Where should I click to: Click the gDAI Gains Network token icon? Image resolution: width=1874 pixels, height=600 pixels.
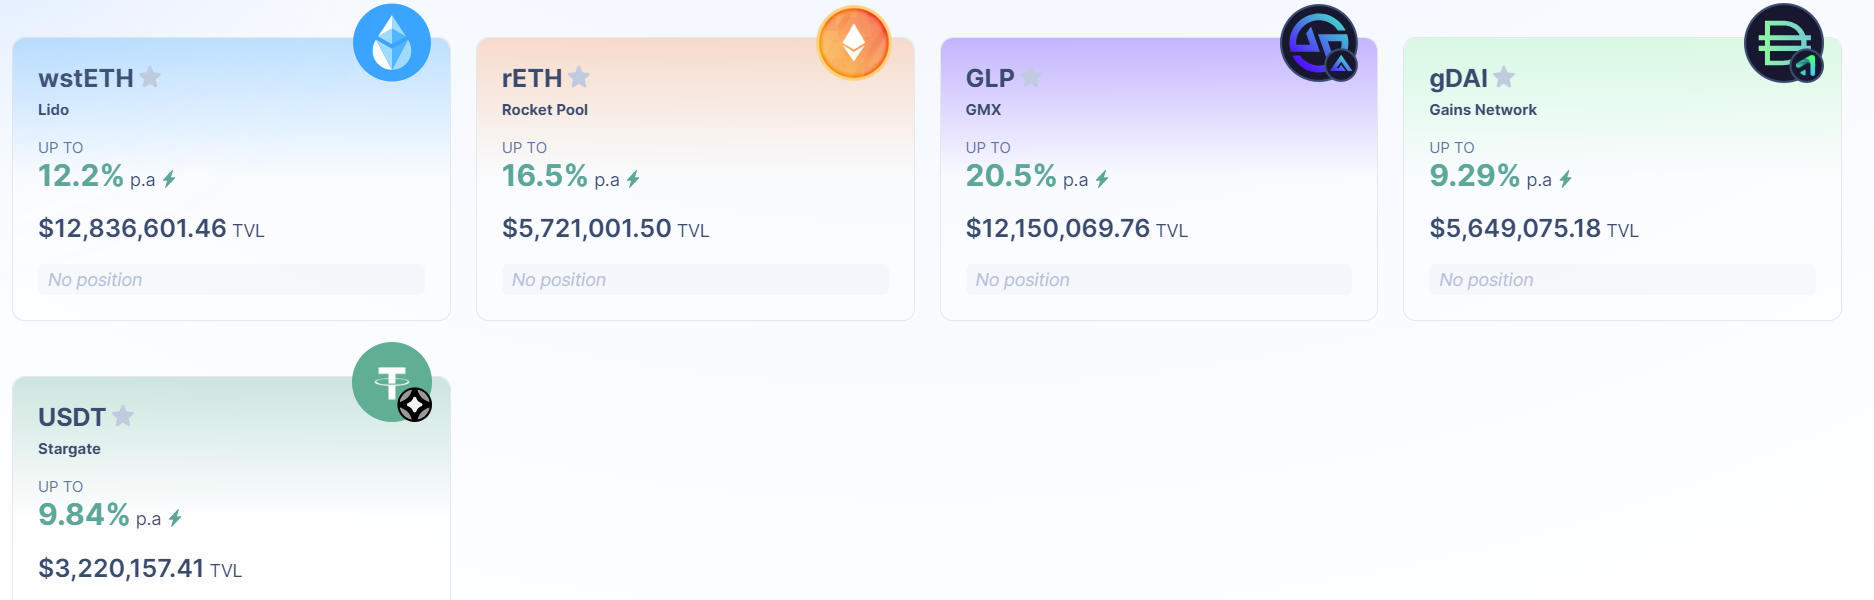tap(1783, 43)
